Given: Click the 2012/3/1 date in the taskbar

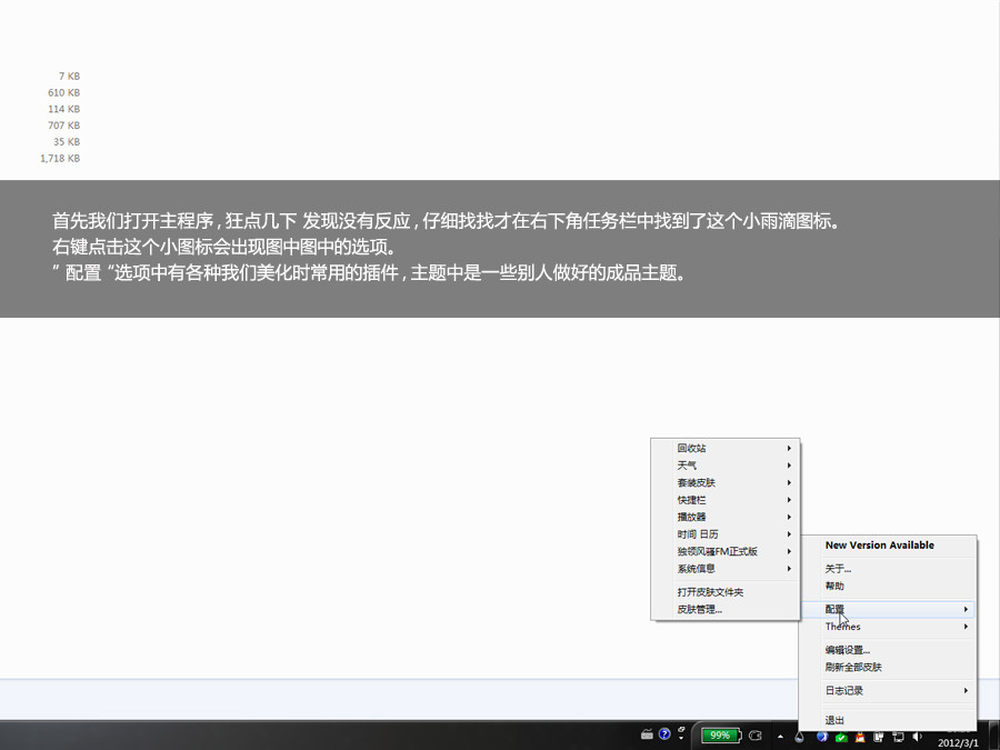Looking at the screenshot, I should point(959,742).
